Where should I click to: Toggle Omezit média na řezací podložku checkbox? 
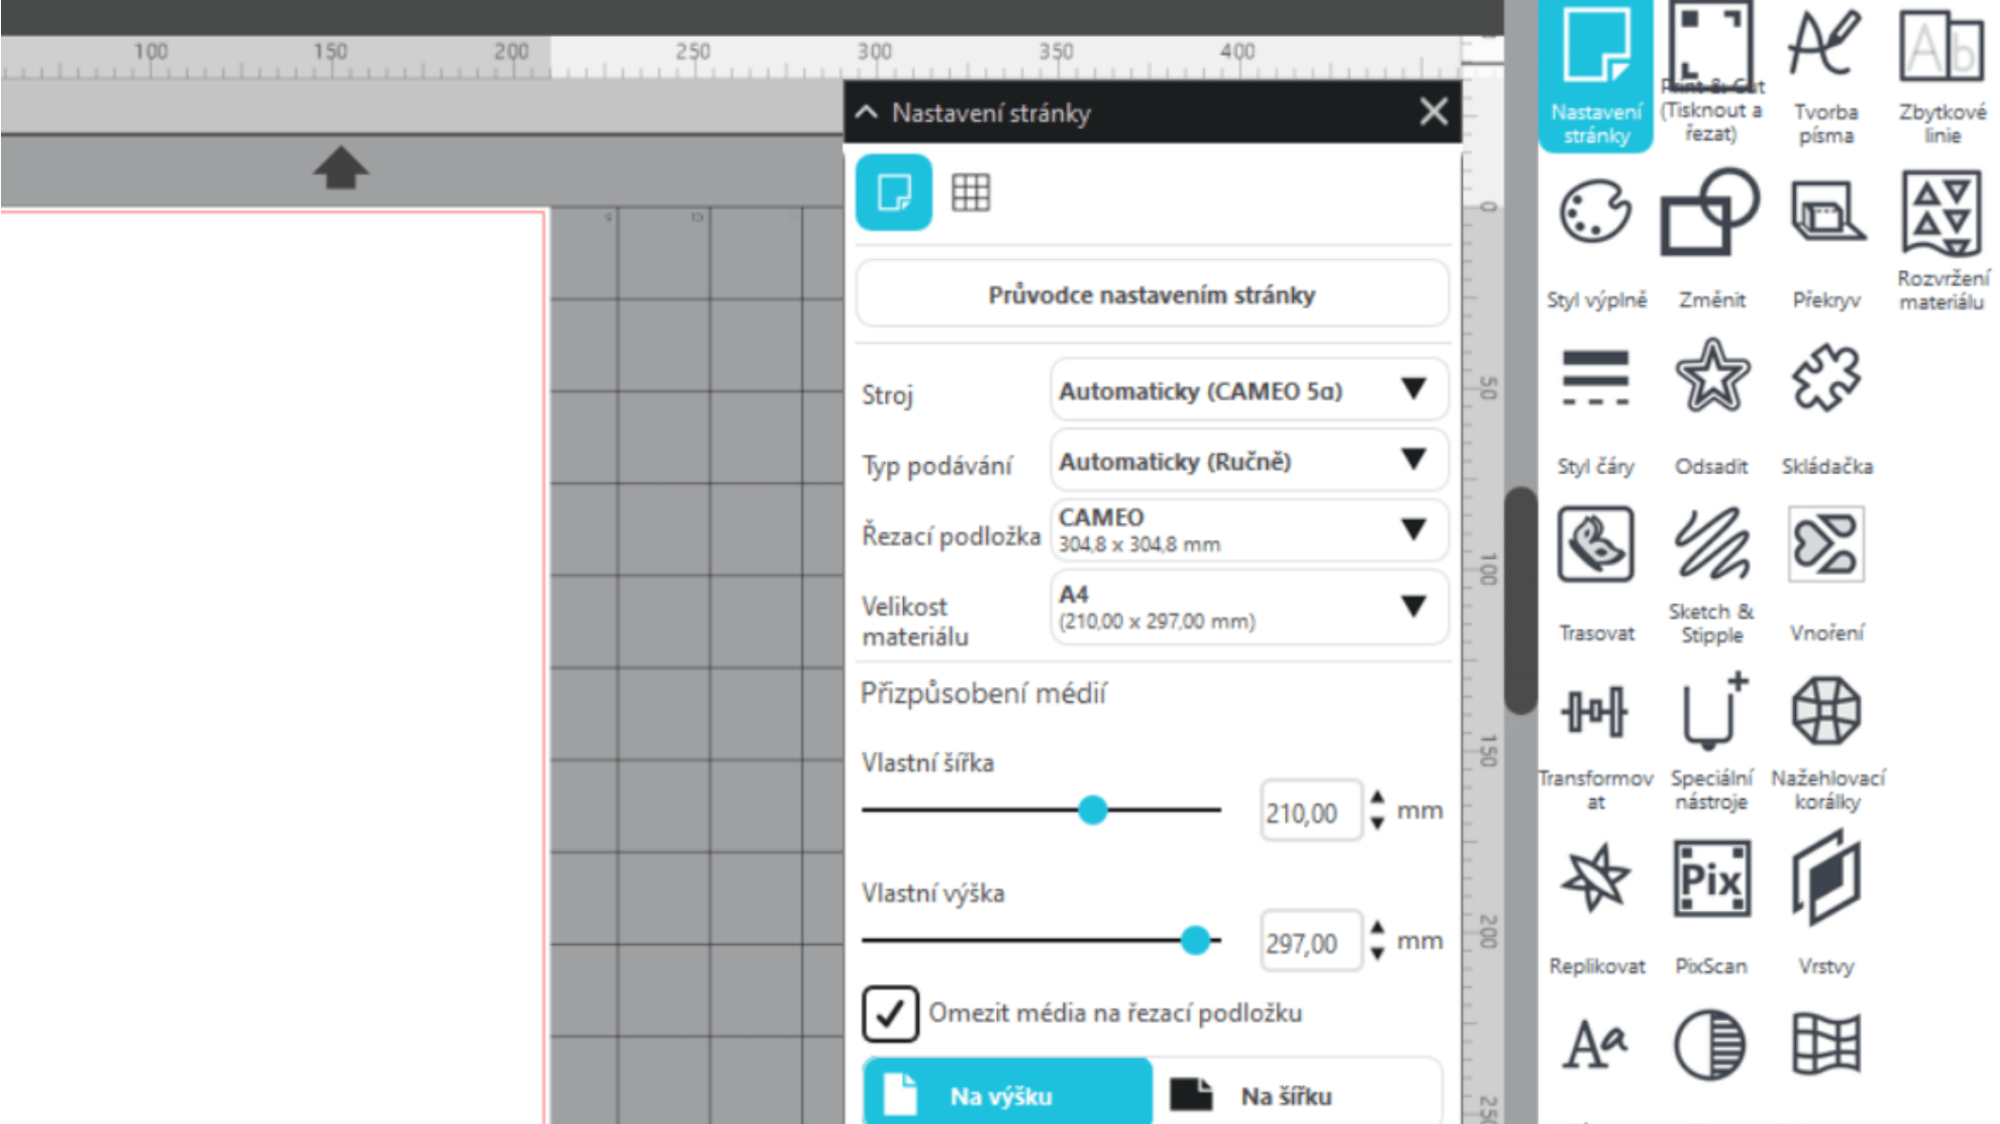click(890, 1013)
